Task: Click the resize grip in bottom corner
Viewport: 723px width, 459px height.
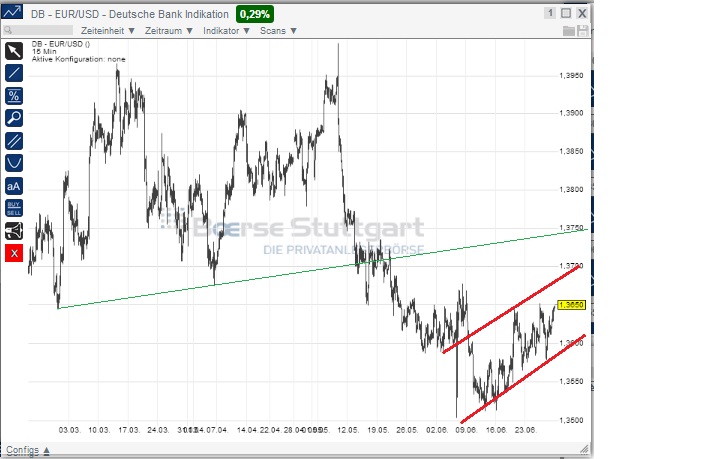Action: coord(584,448)
